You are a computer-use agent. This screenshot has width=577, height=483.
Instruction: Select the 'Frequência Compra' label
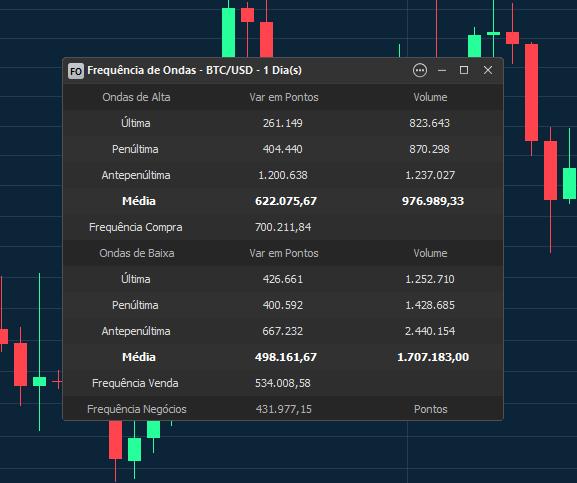tap(136, 227)
